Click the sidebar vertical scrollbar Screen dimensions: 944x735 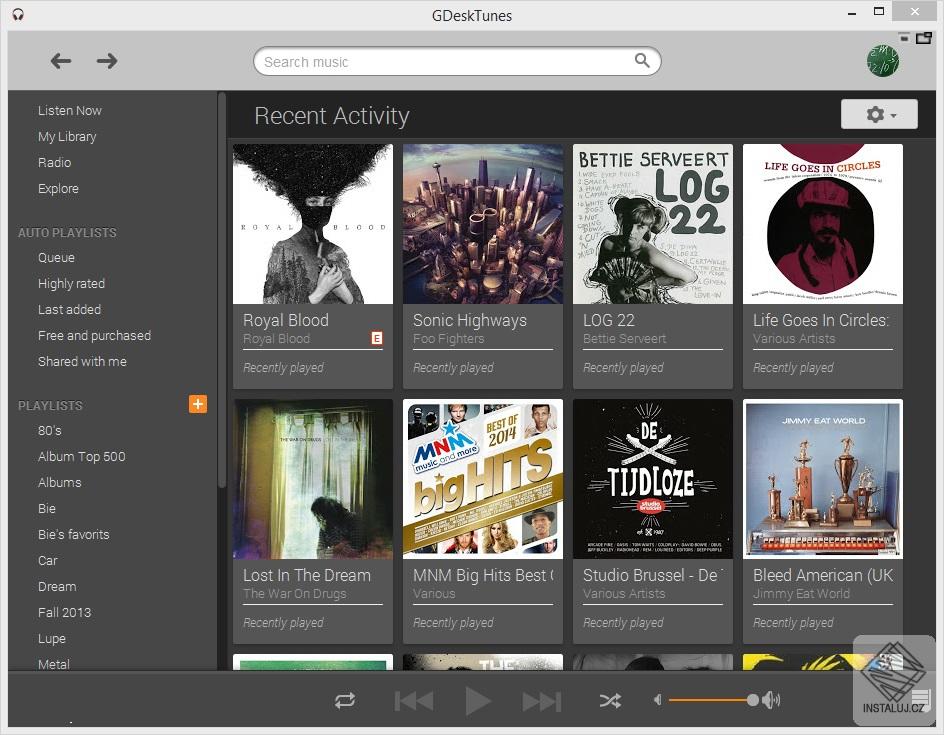coord(222,289)
